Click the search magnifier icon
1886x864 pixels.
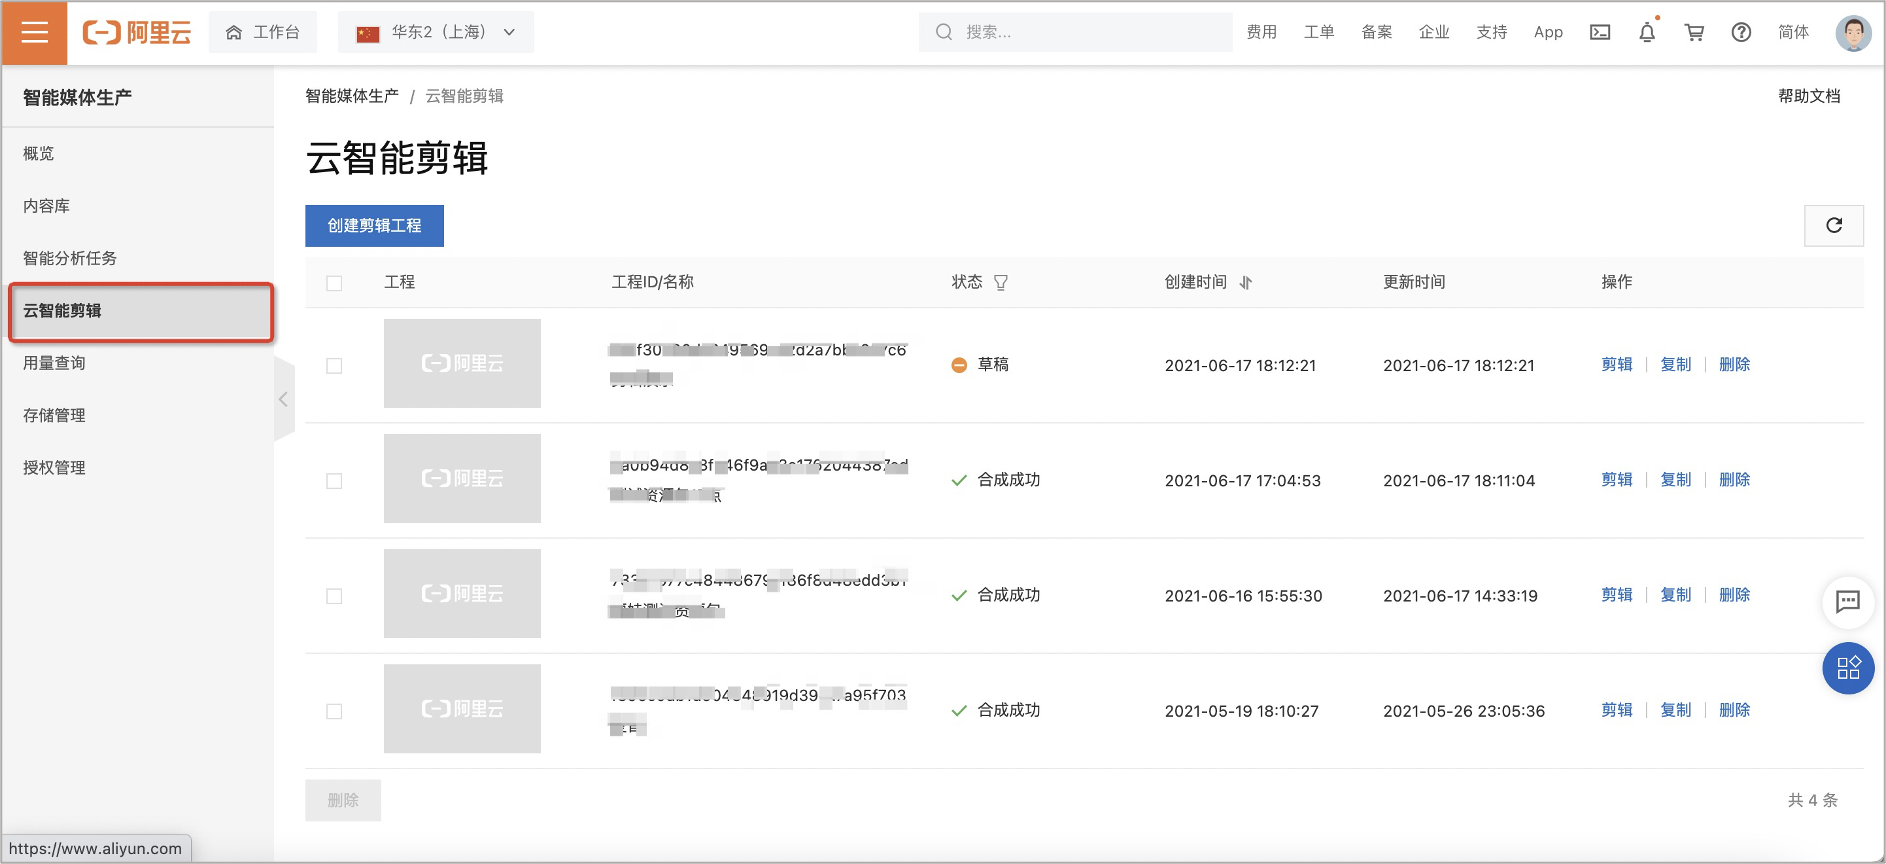(x=944, y=32)
